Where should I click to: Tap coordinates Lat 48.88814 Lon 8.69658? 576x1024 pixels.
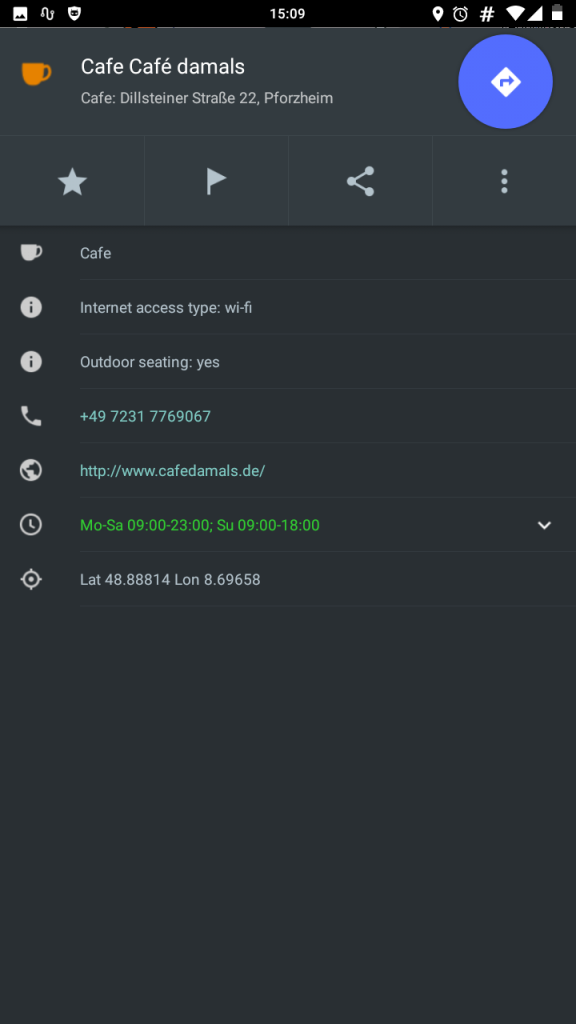(170, 579)
